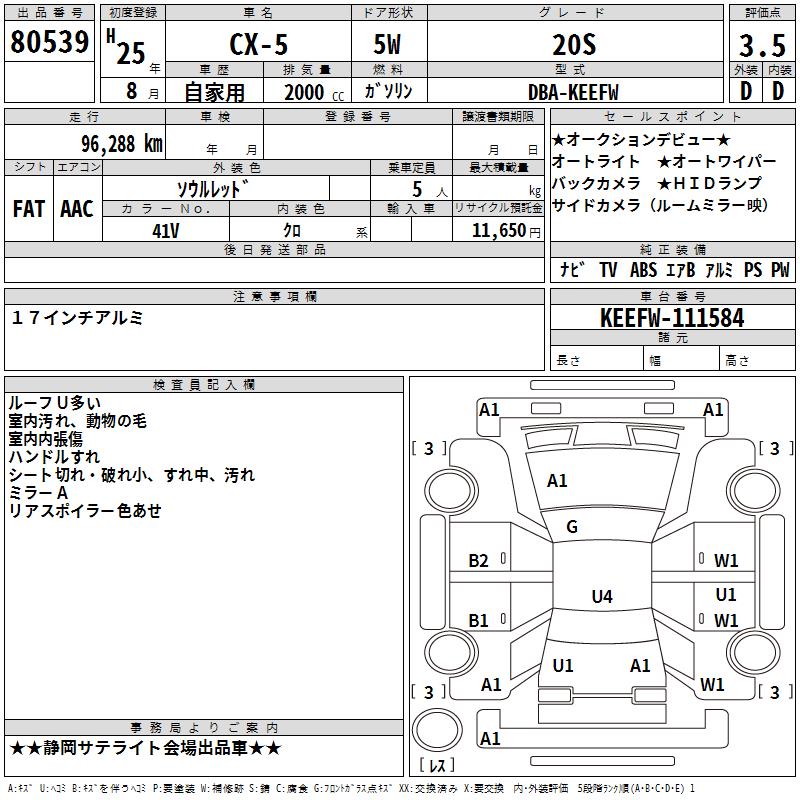Screen dimensions: 800x800
Task: Click the ★オートワイパー sales point
Action: (716, 161)
